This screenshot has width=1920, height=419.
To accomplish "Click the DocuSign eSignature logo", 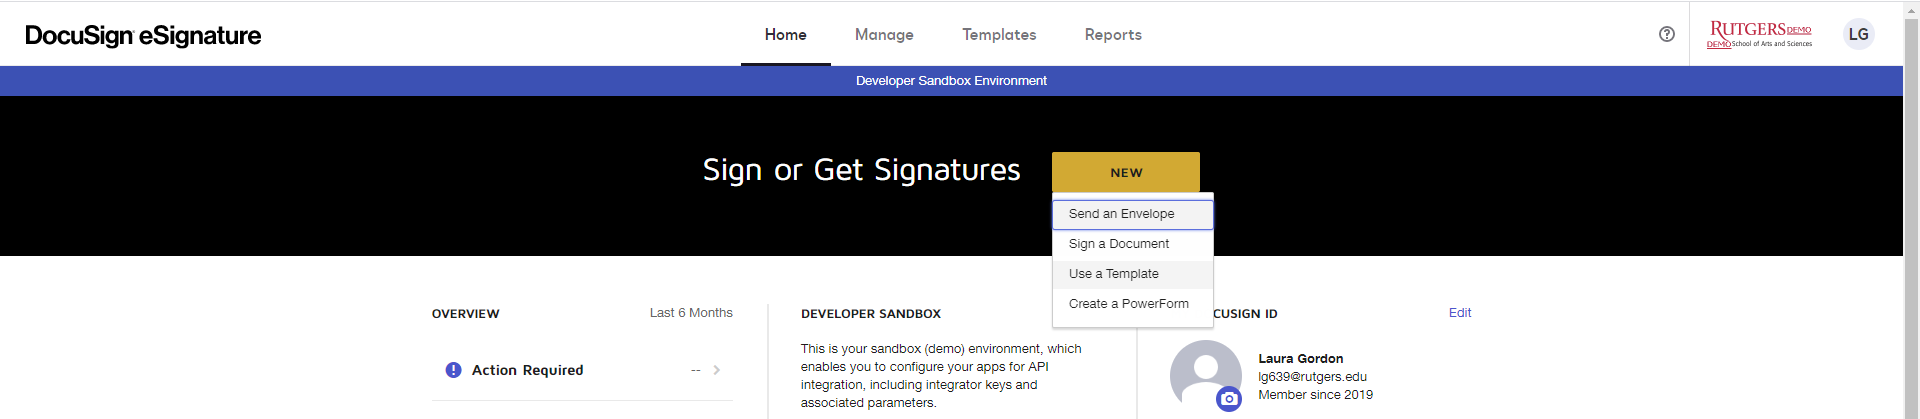I will point(143,35).
